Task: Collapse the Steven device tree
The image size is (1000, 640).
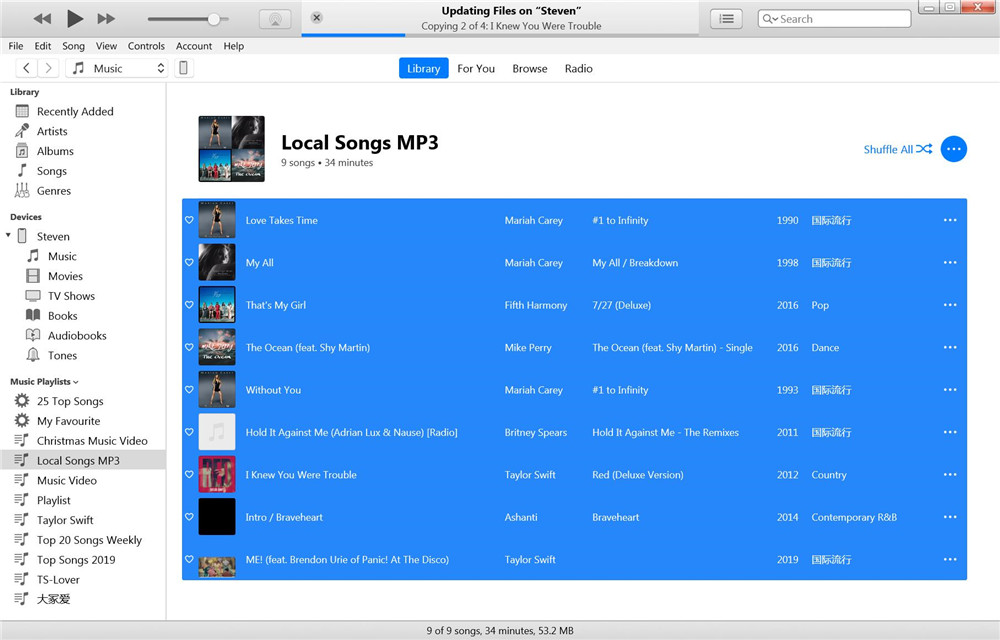Action: [8, 235]
